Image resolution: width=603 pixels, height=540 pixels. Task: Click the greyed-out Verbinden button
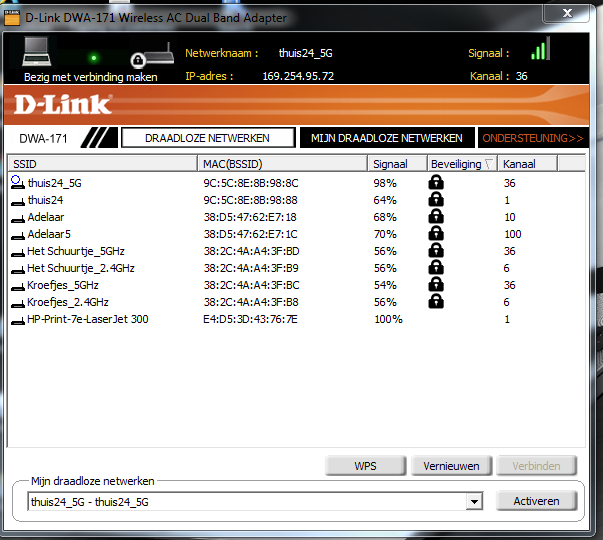536,466
